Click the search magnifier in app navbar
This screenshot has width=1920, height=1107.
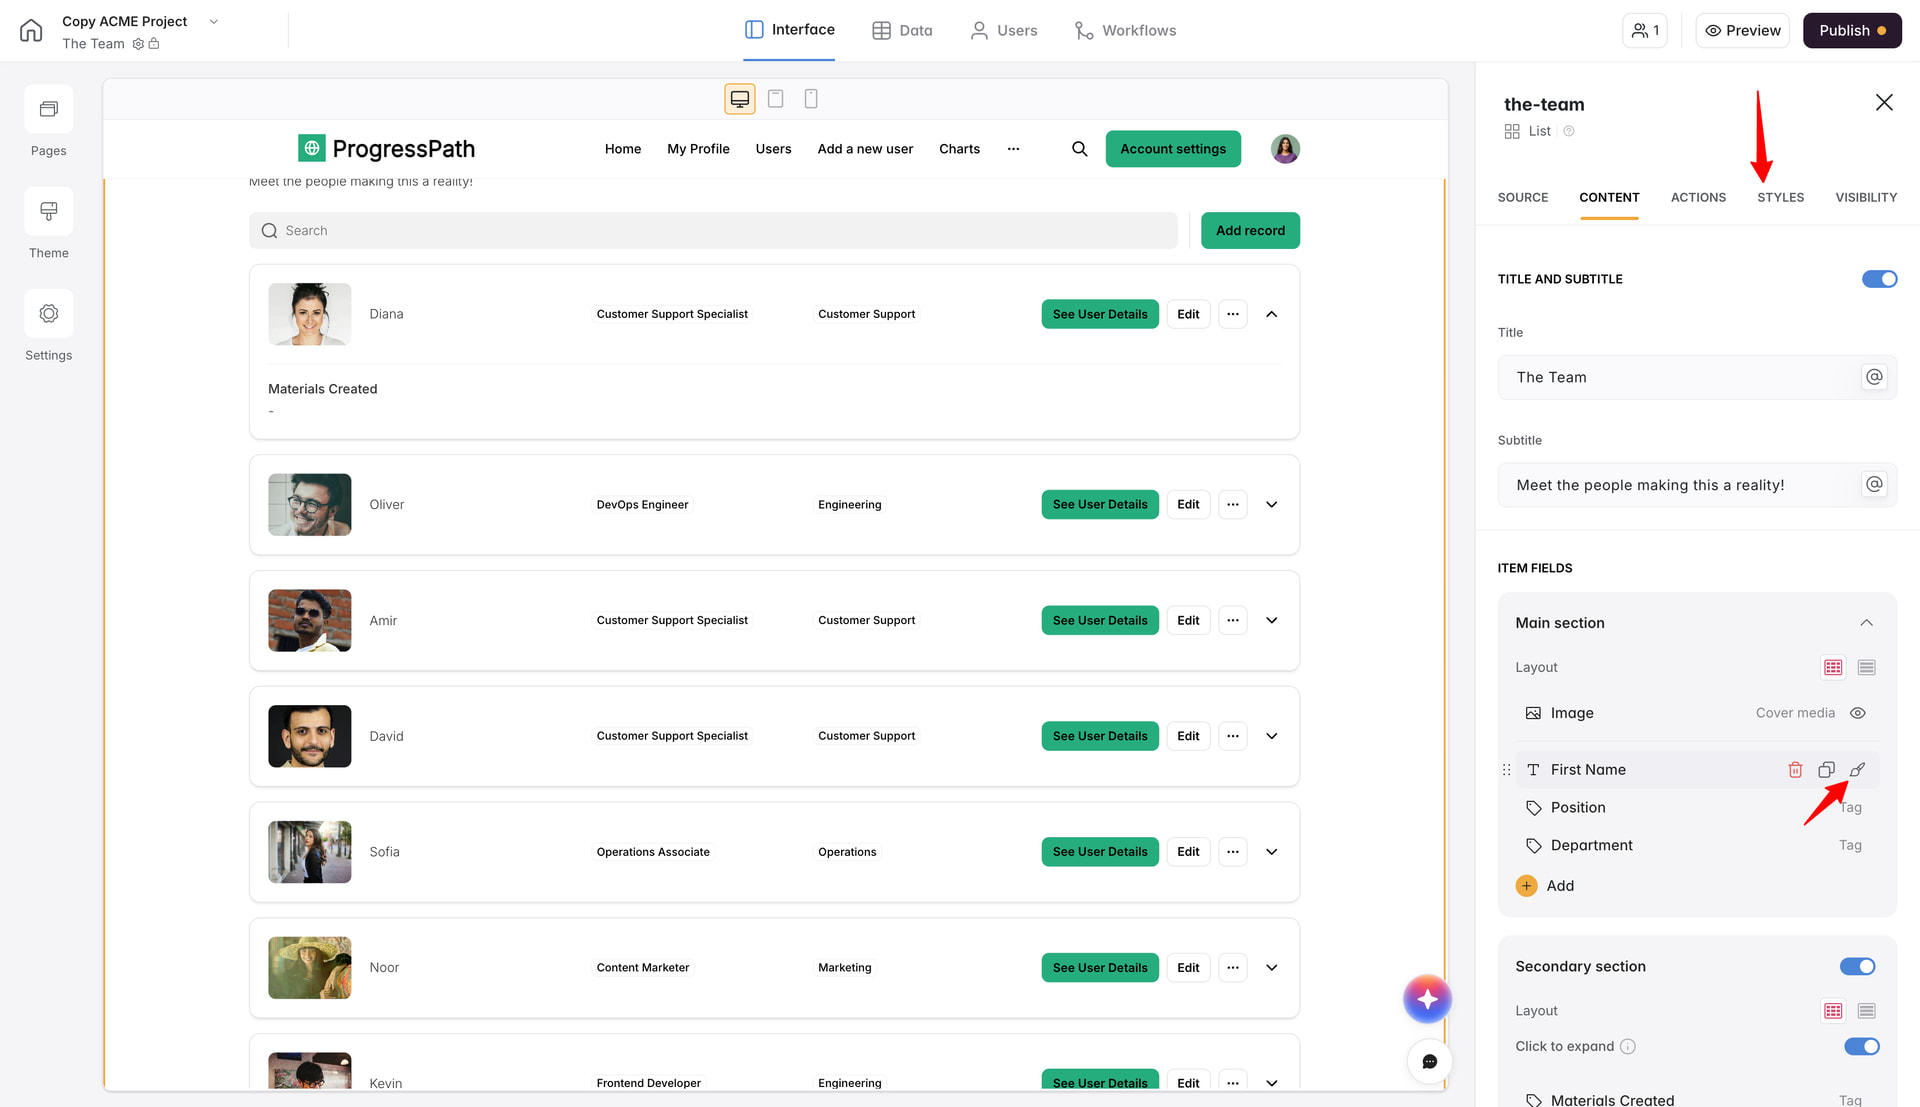tap(1079, 149)
